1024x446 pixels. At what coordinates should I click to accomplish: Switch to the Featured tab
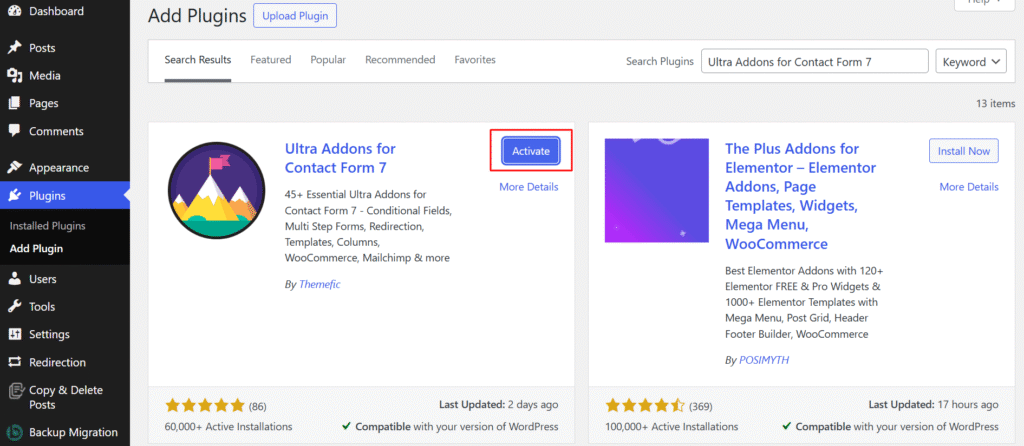point(270,59)
